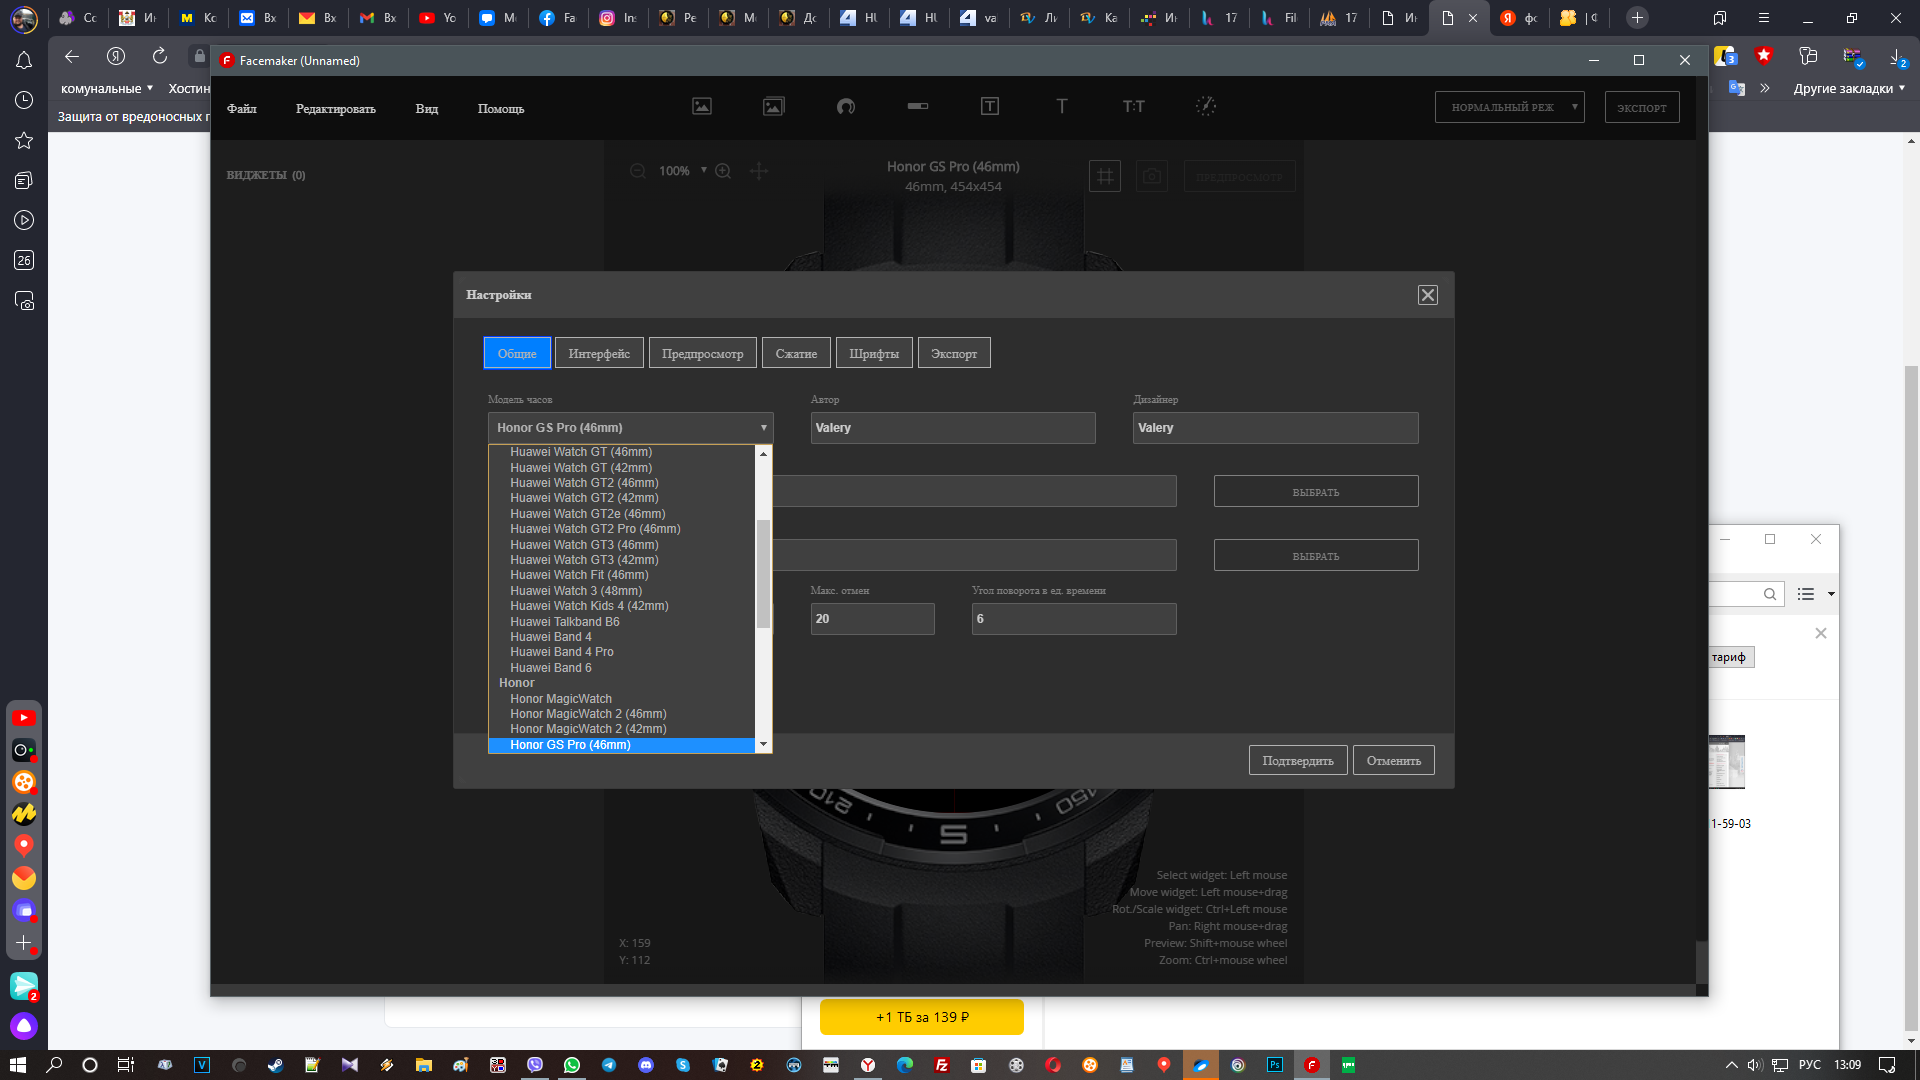Click the browser back arrow
Image resolution: width=1920 pixels, height=1080 pixels.
pos(71,56)
